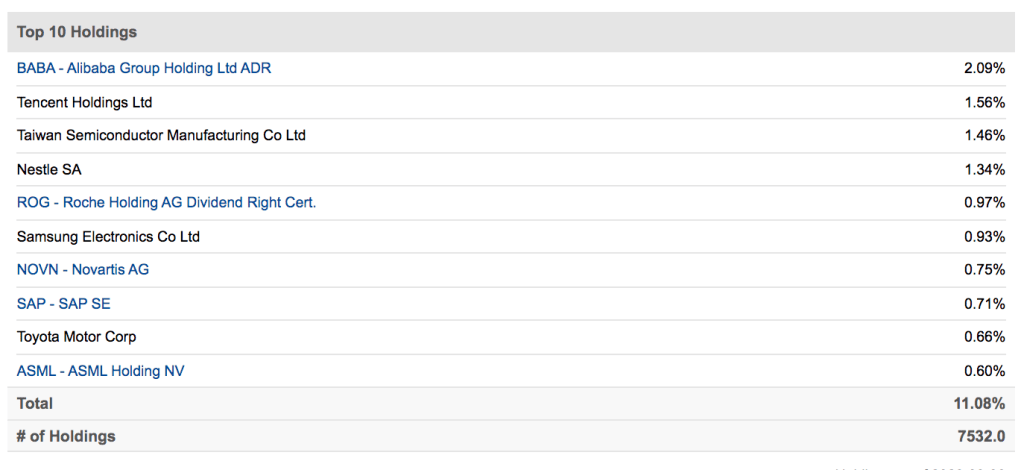Click the 0.97% Roche percentage
1024x470 pixels.
984,202
